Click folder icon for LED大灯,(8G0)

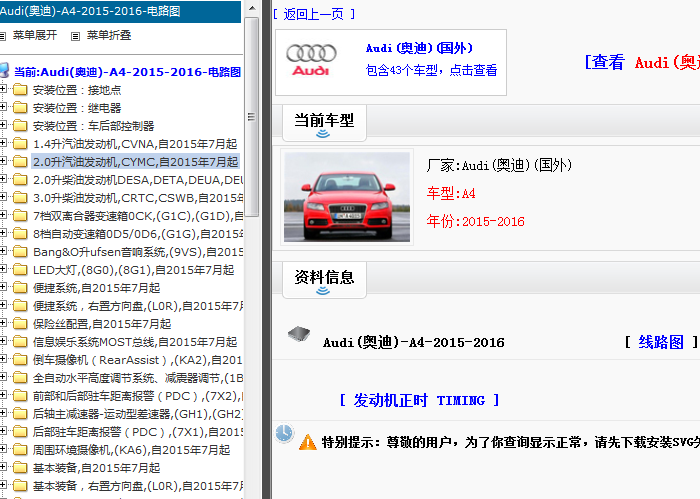click(x=20, y=270)
